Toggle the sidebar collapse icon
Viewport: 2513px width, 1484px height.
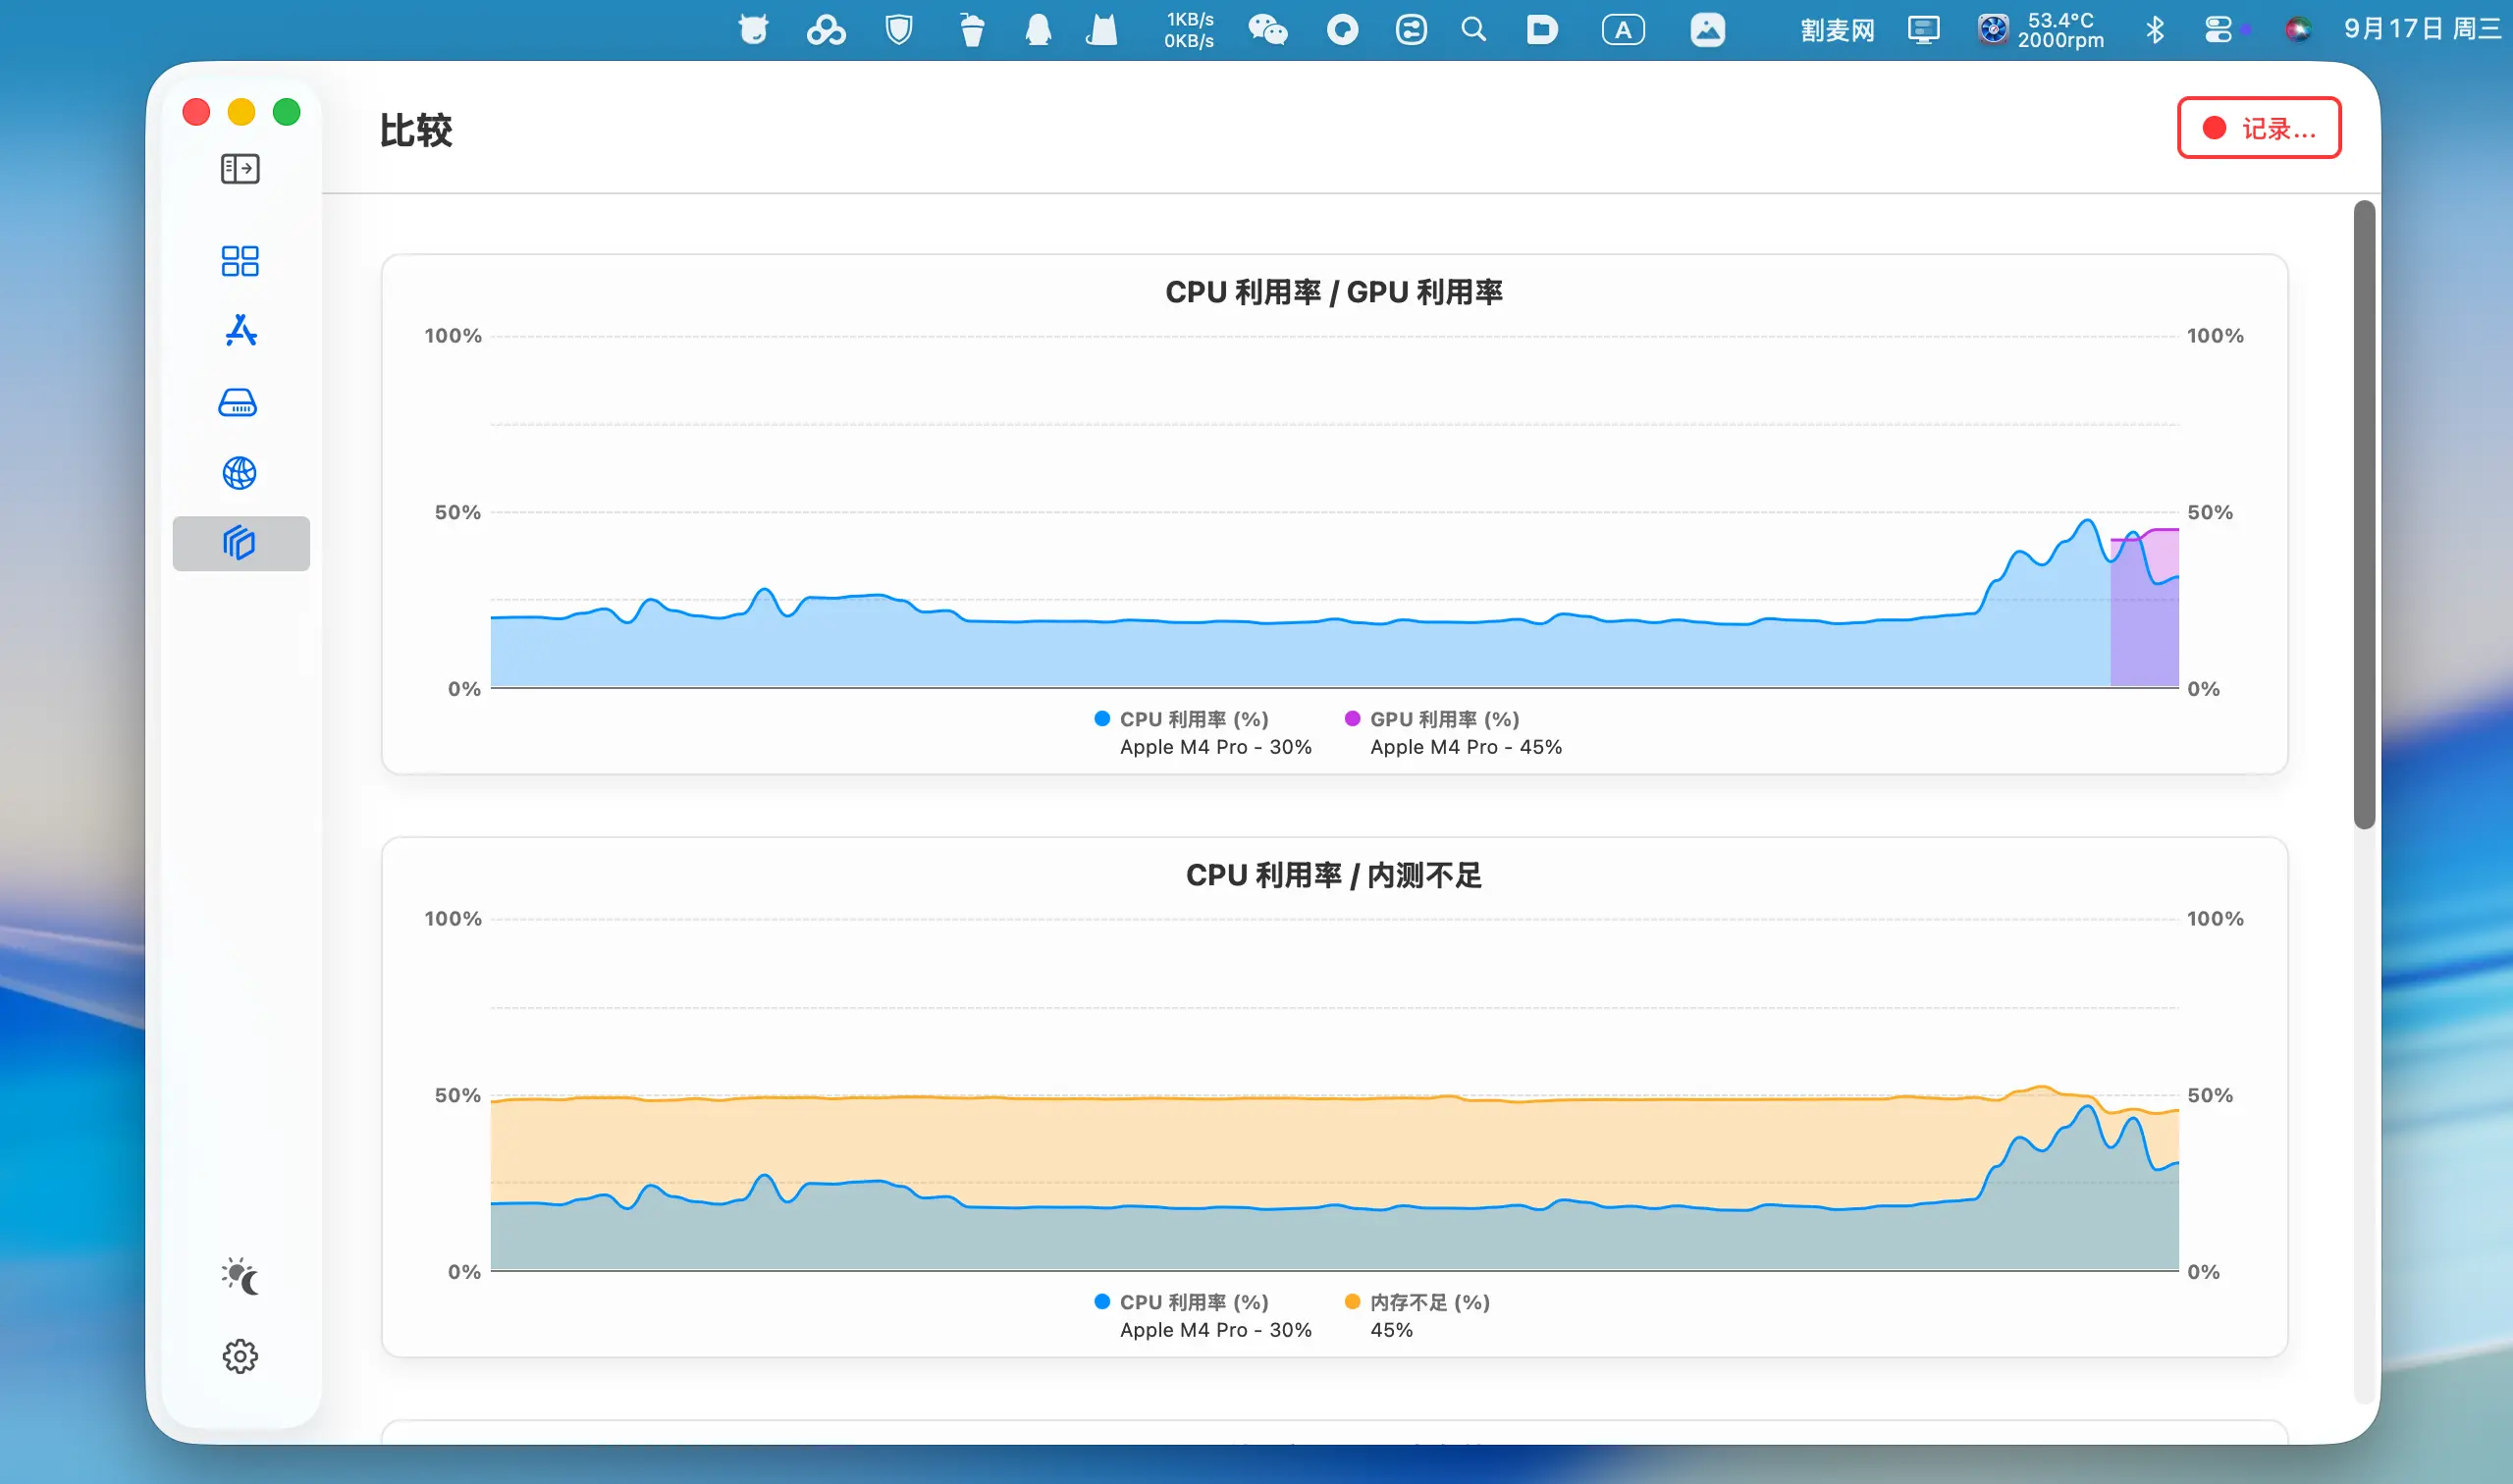(x=240, y=169)
